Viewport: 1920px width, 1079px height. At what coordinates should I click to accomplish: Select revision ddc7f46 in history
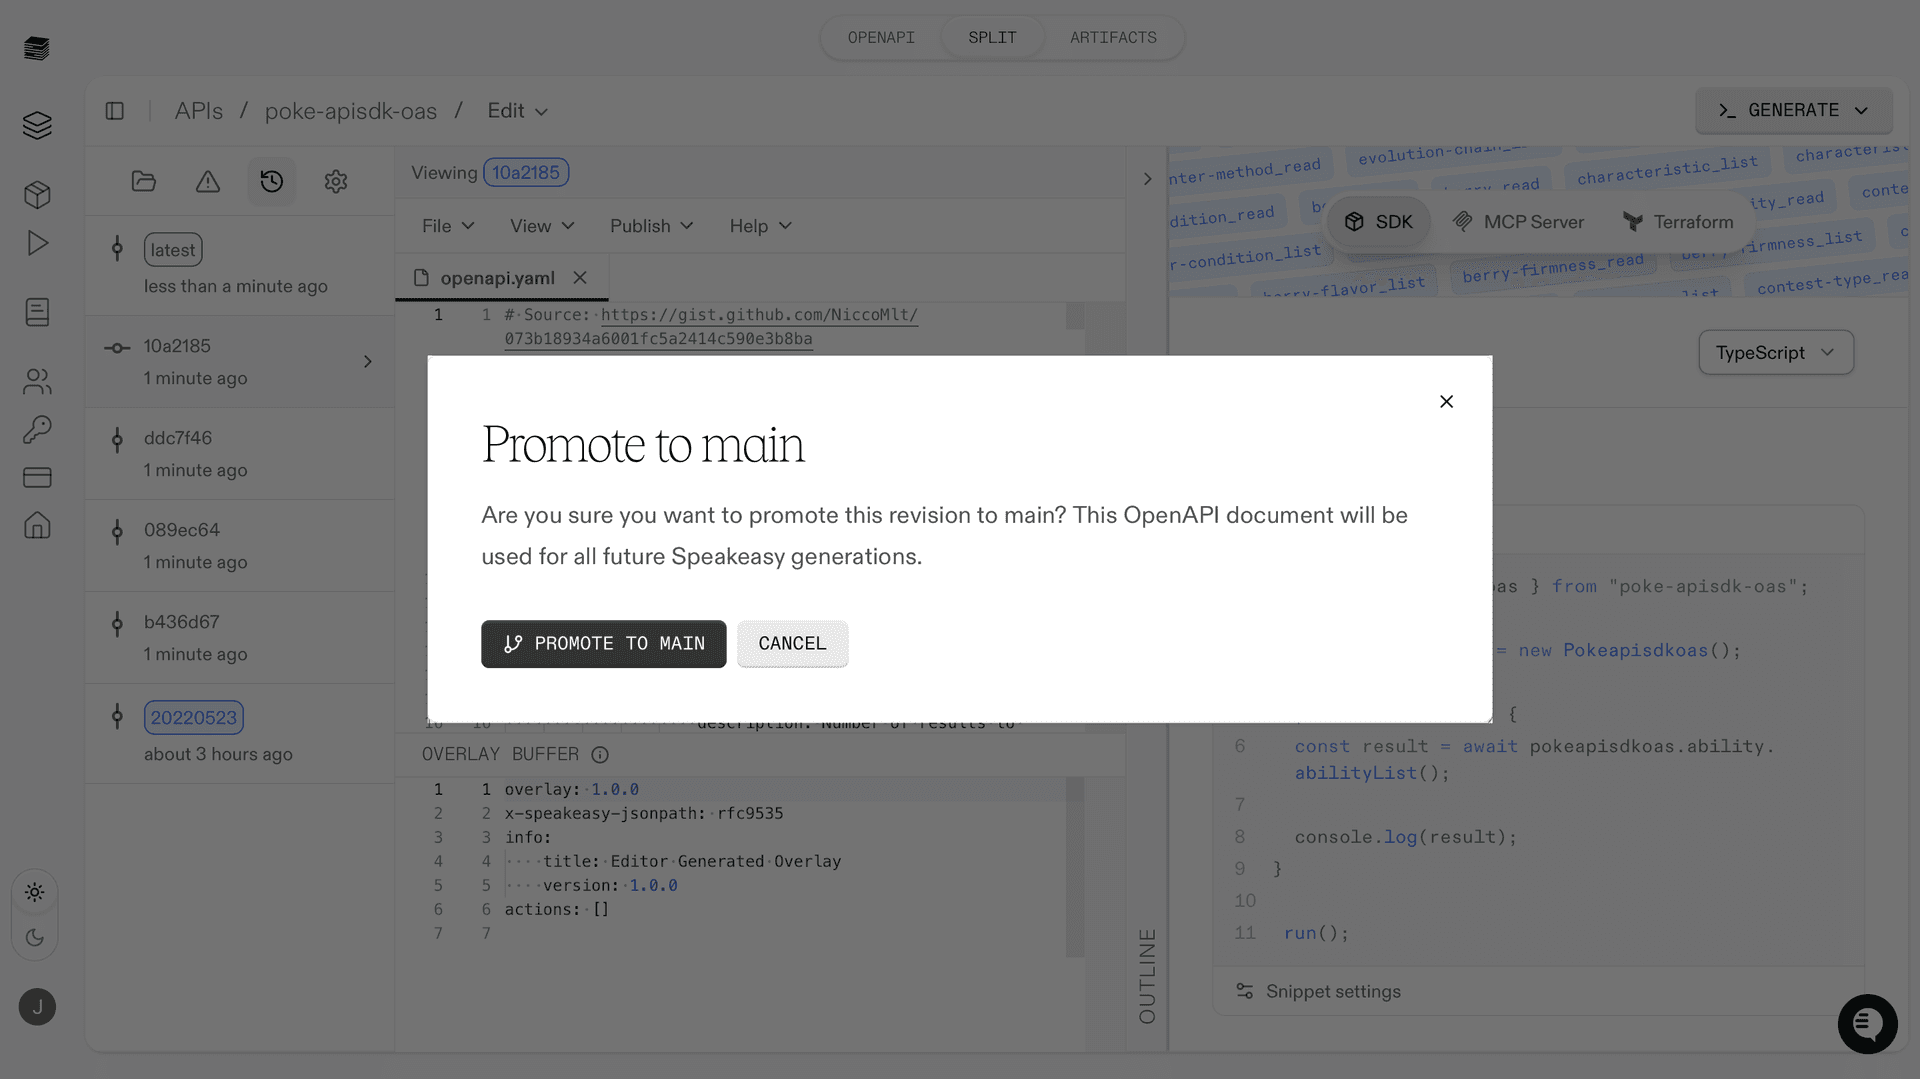tap(178, 438)
